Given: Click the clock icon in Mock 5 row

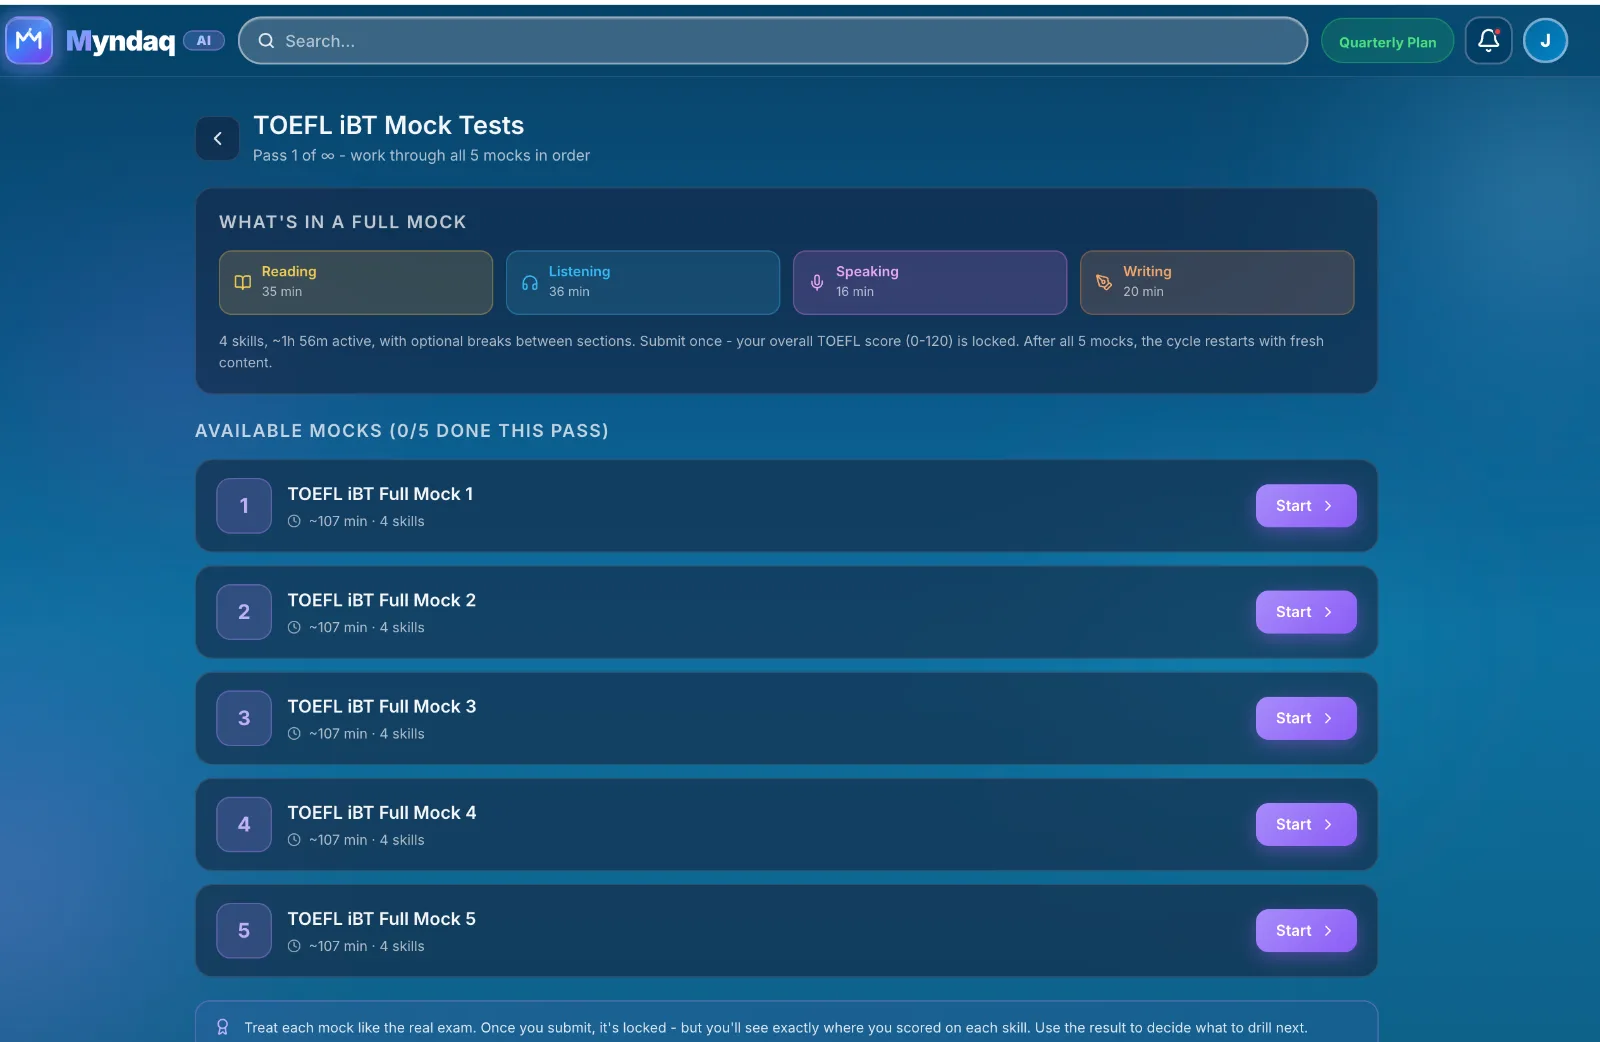Looking at the screenshot, I should tap(294, 946).
